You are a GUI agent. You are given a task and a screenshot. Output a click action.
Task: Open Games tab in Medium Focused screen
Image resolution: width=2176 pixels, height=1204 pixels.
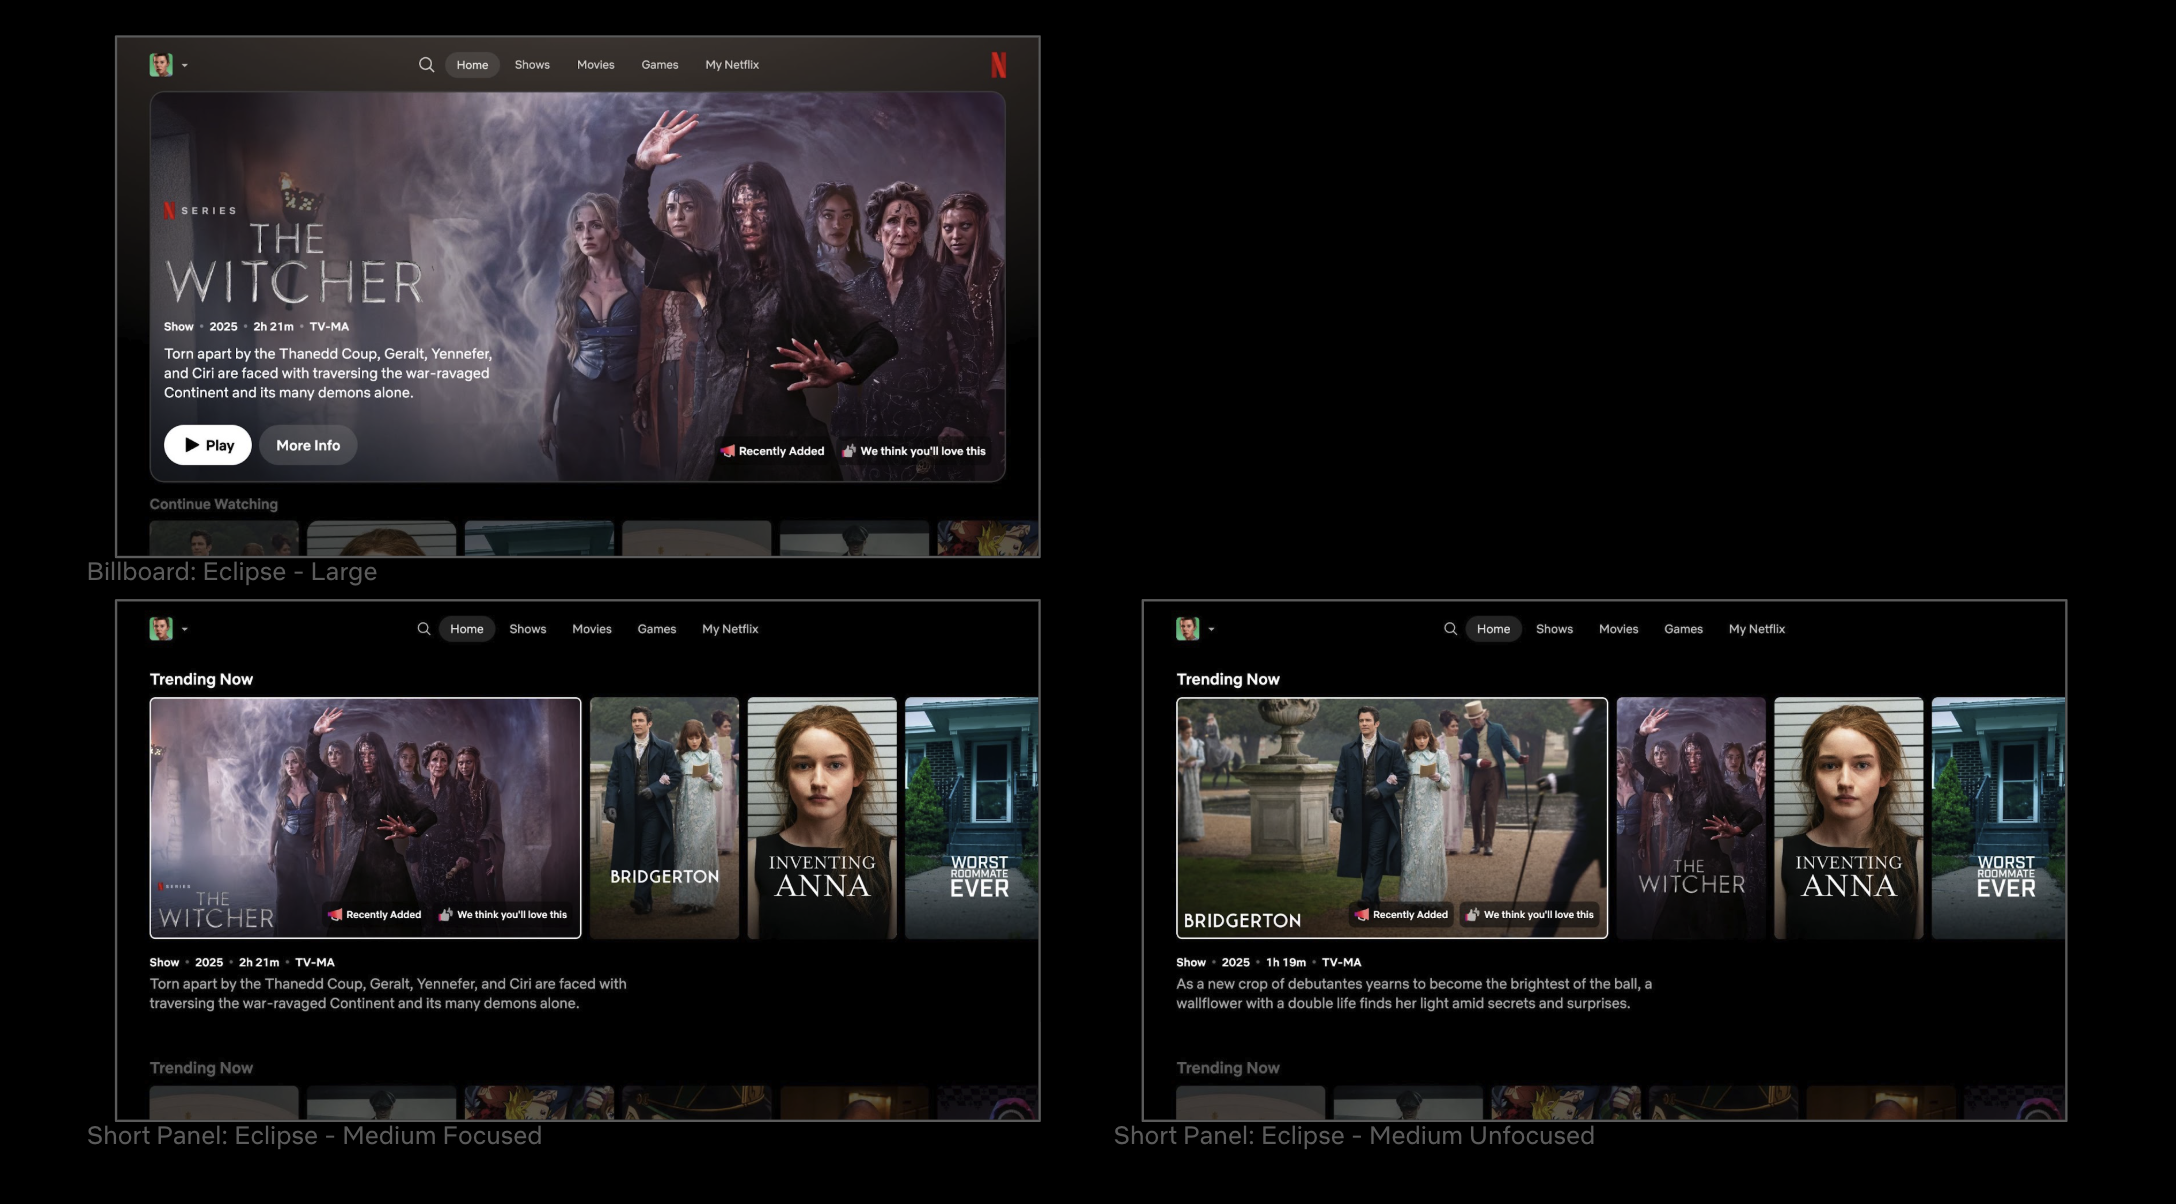pos(656,629)
